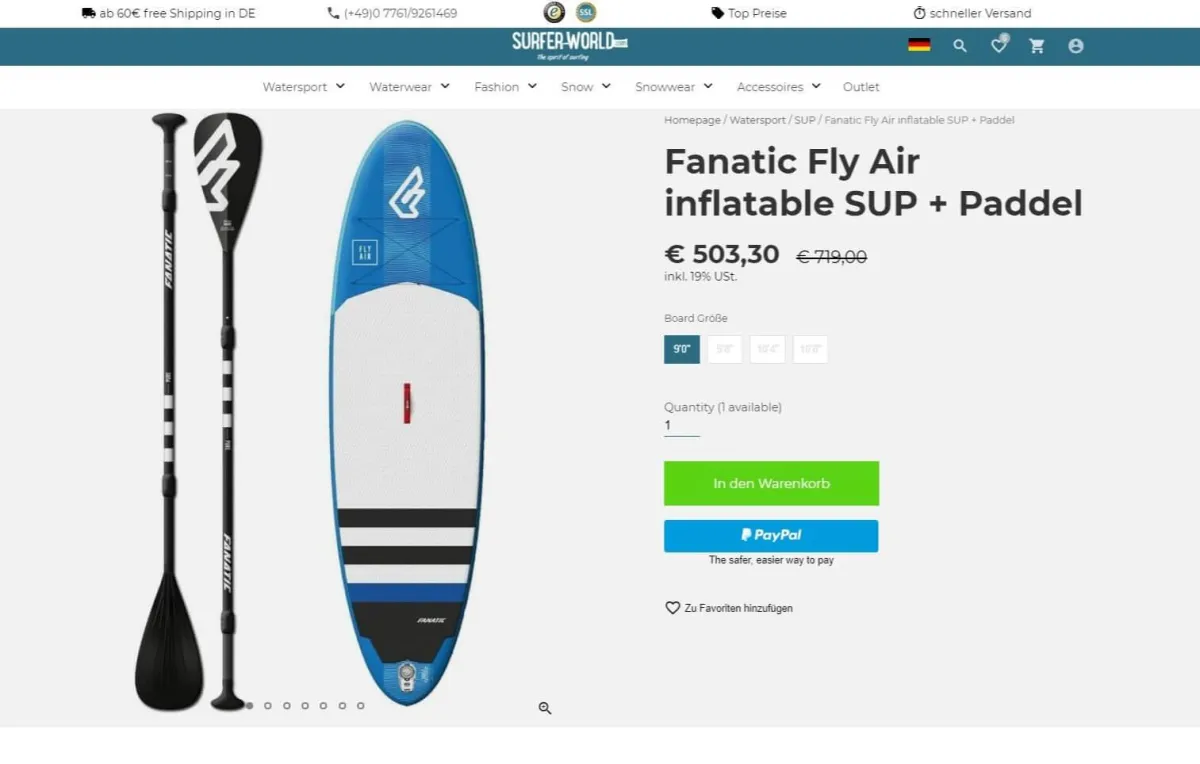Open the user account icon
The width and height of the screenshot is (1200, 764).
[x=1075, y=46]
